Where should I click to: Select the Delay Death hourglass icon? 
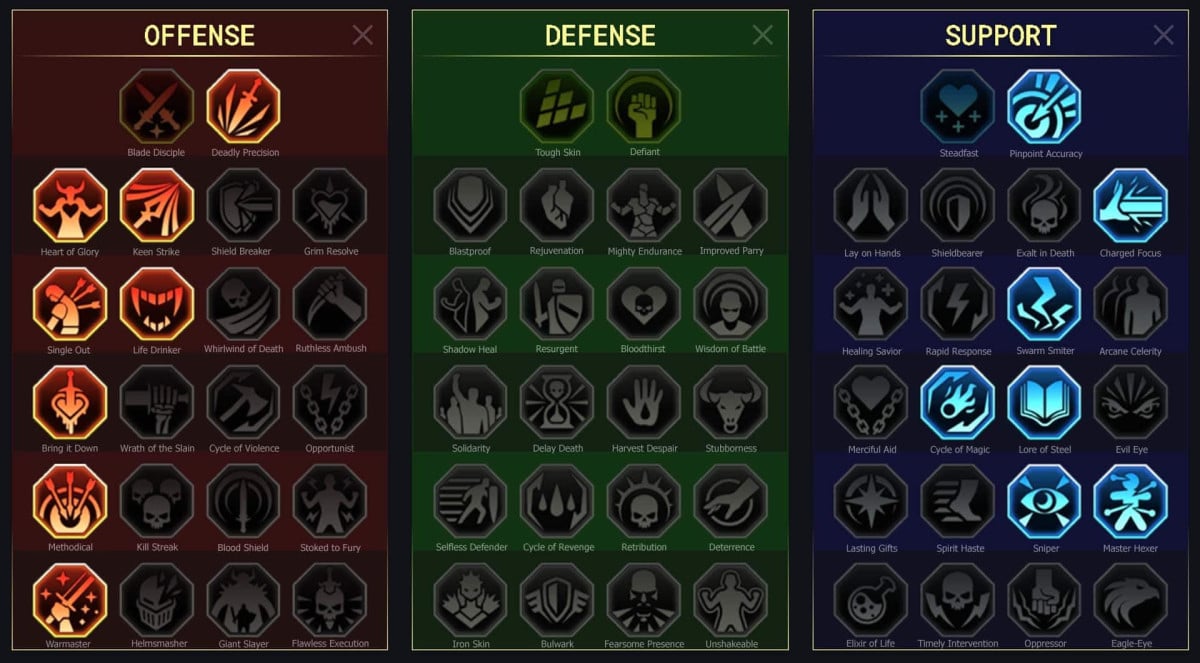pos(557,402)
